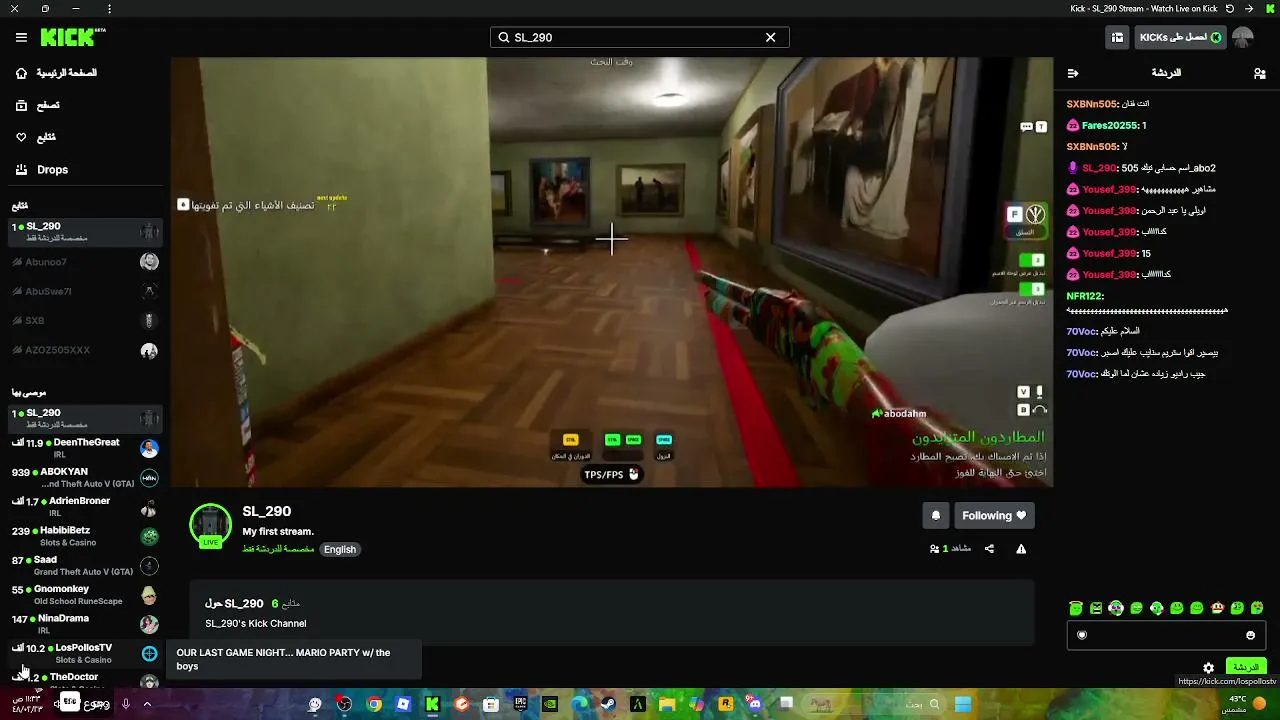1280x720 pixels.
Task: Open the offline channel AZOZ505XXX
Action: click(85, 351)
